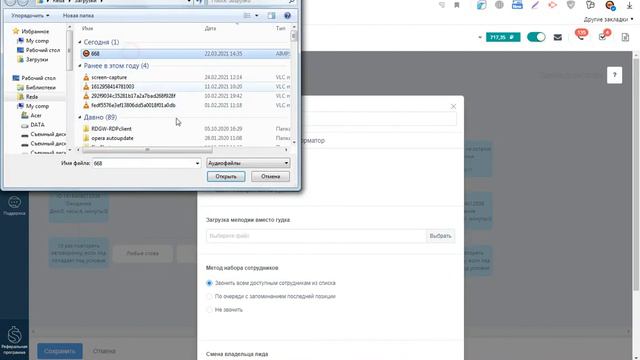640x360 pixels.
Task: Open Другие закладки bookmarks menu
Action: 609,19
